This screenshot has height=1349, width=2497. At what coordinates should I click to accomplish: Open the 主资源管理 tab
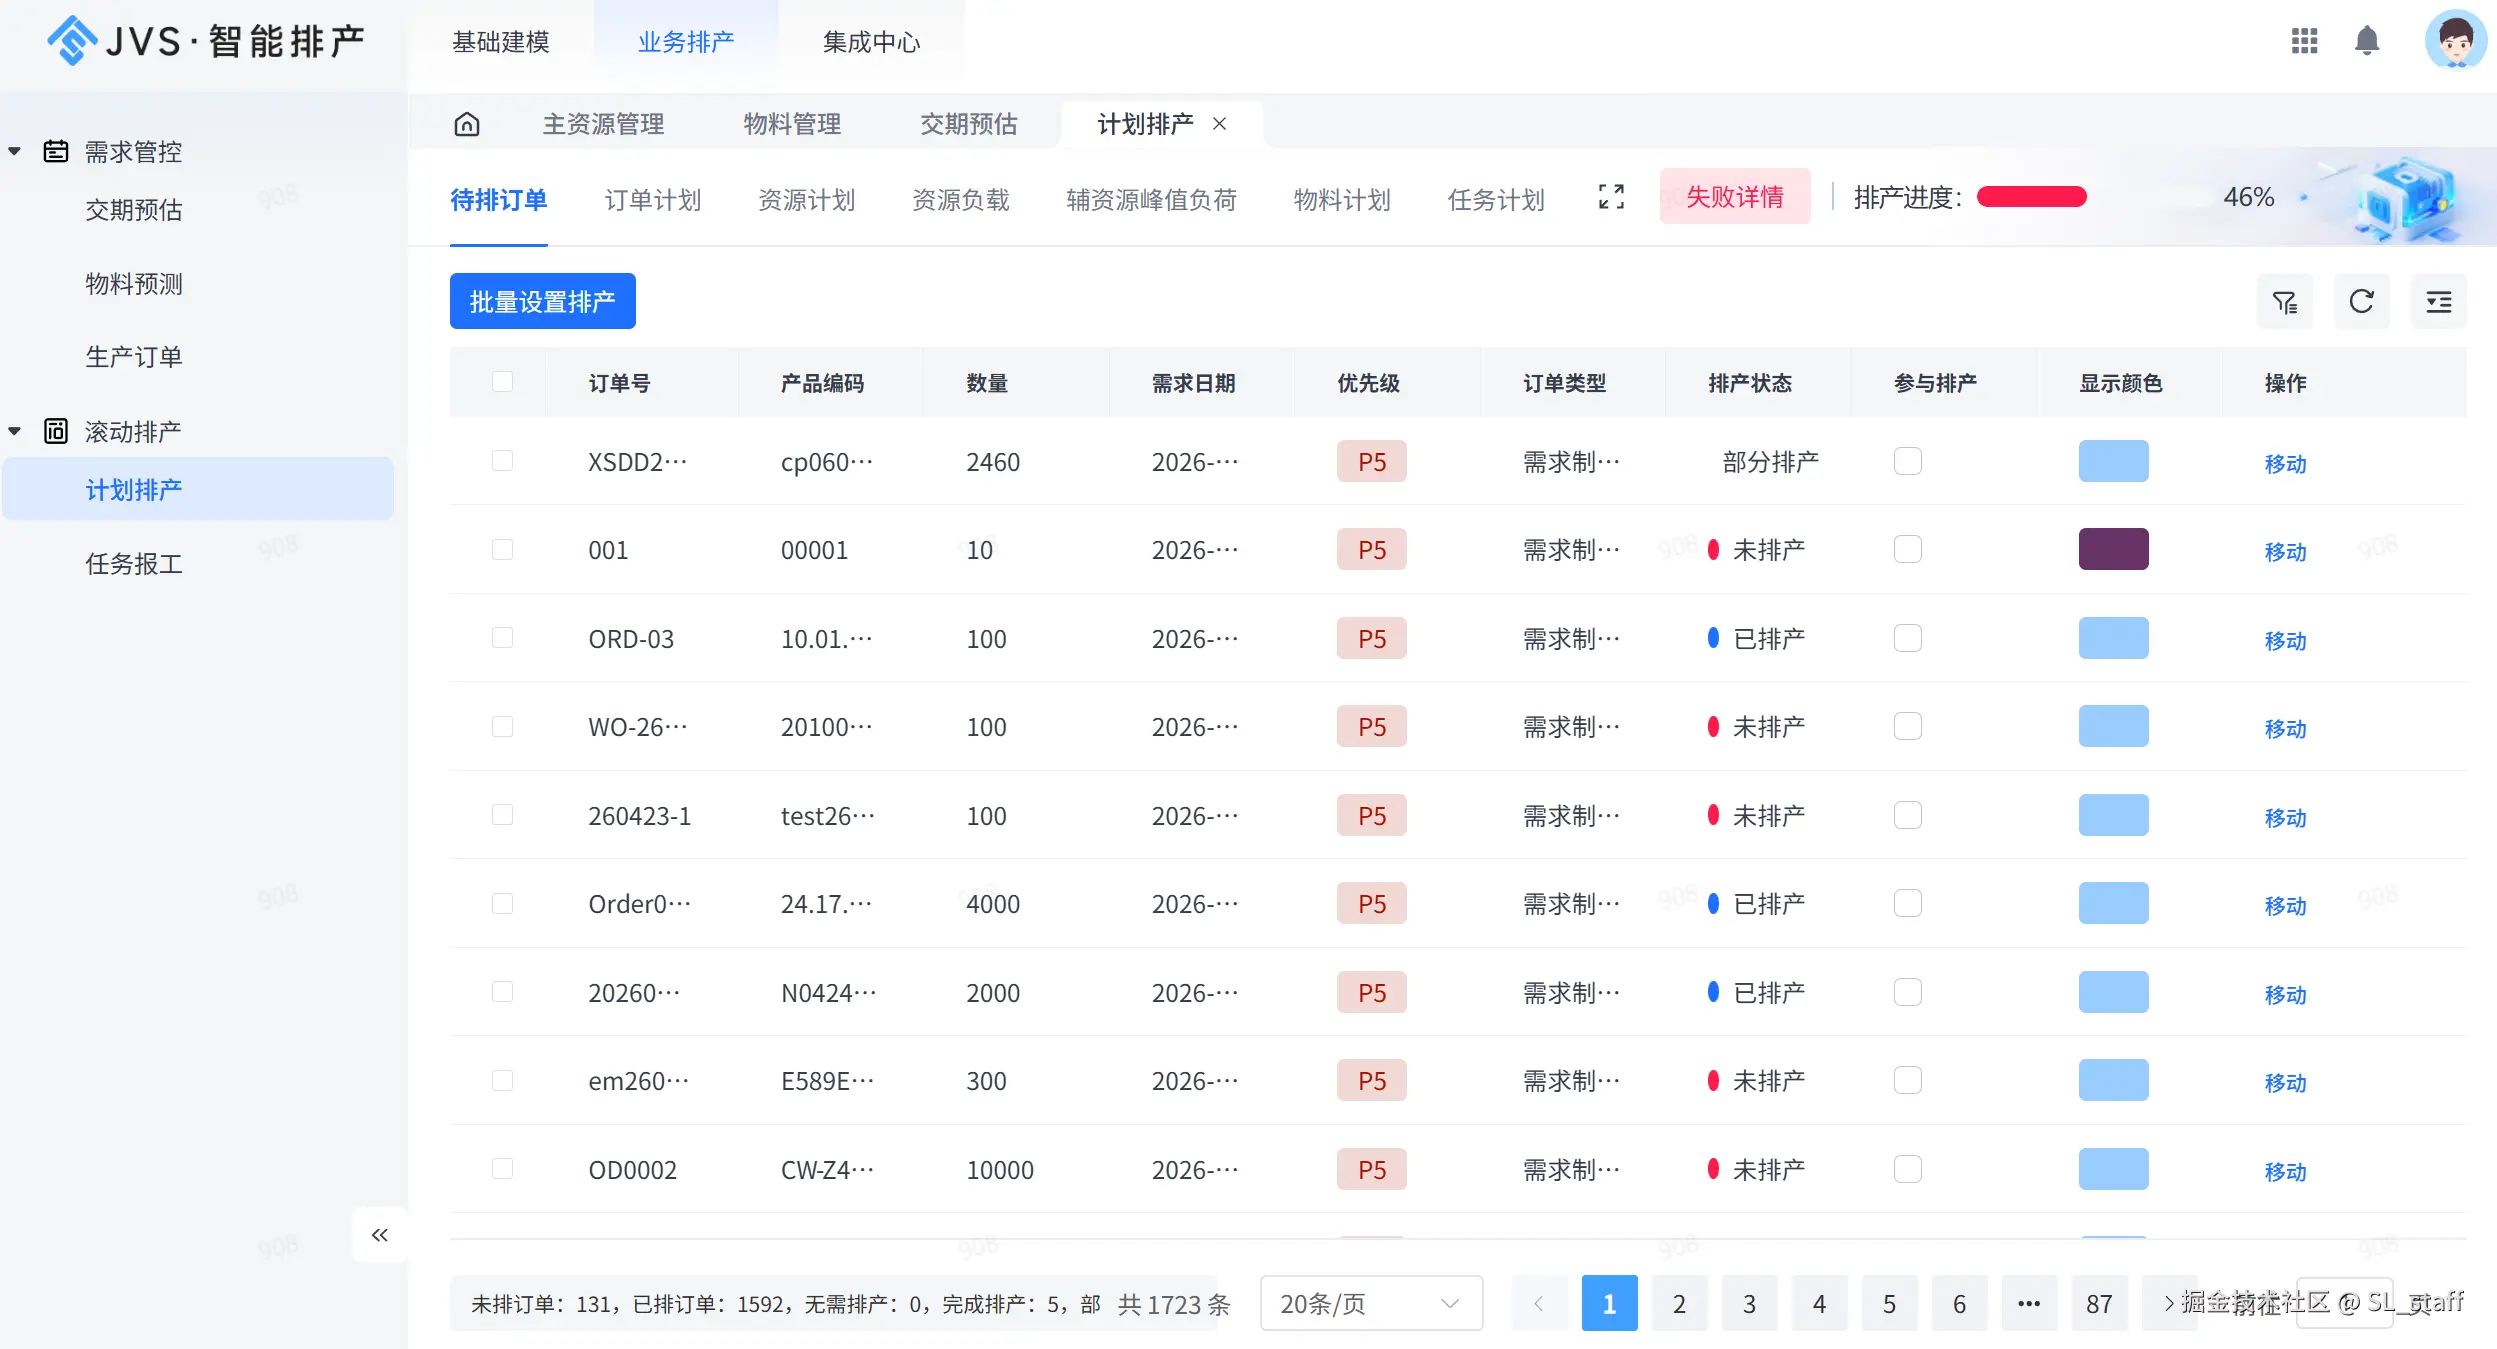click(603, 124)
